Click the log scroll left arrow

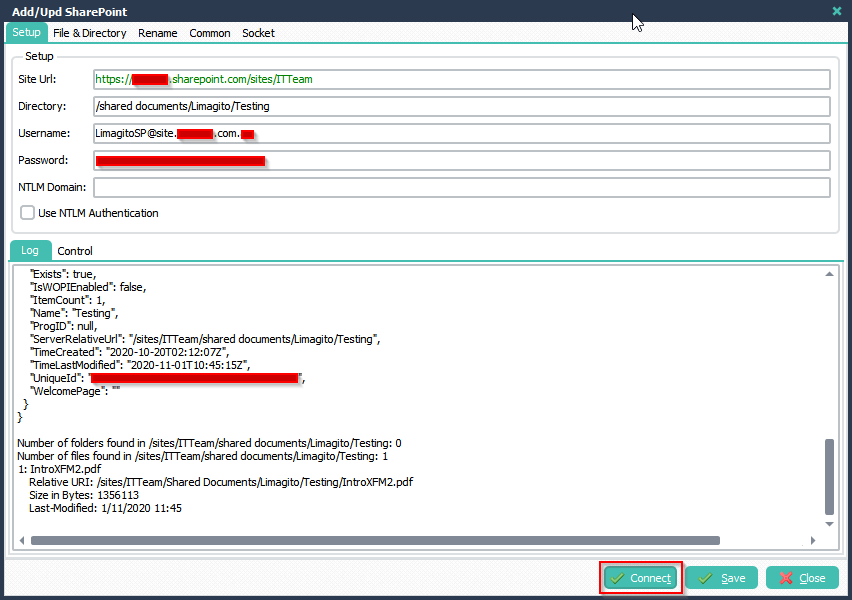22,540
